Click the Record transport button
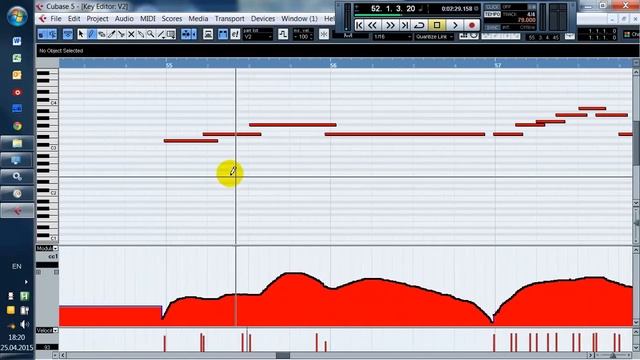This screenshot has width=640, height=360. coord(472,25)
